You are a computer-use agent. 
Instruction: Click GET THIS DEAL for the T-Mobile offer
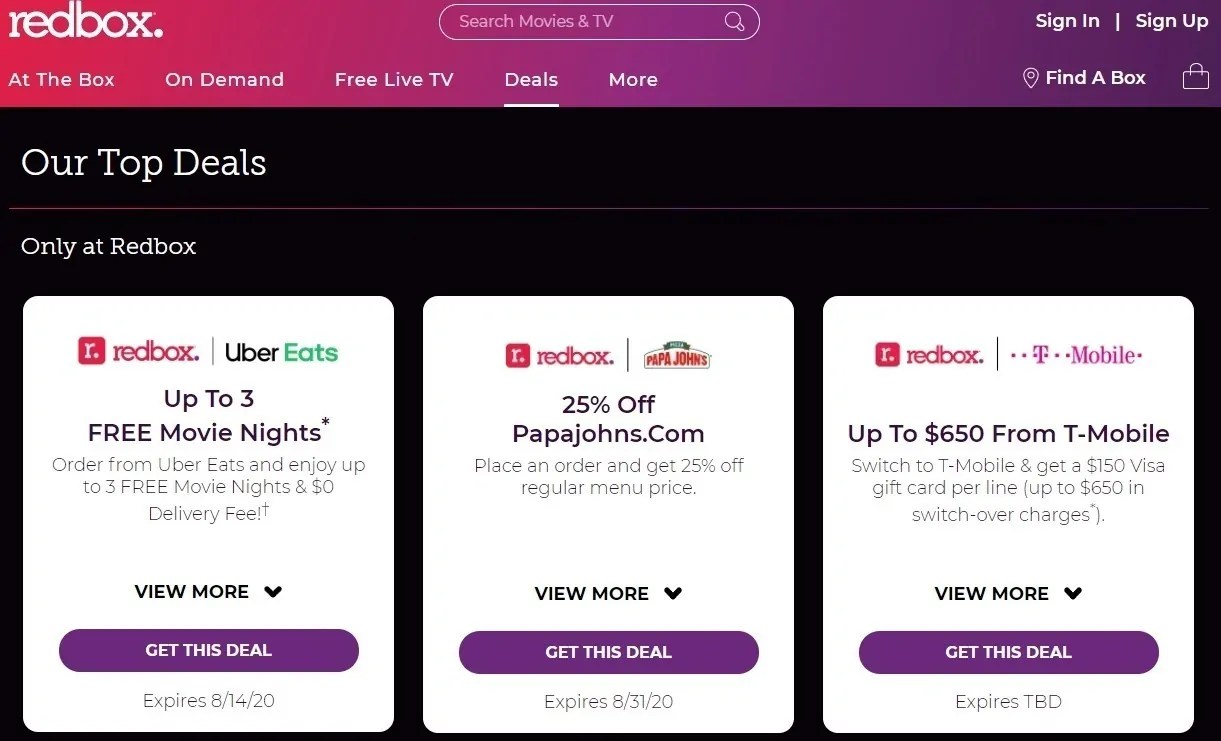click(1008, 652)
